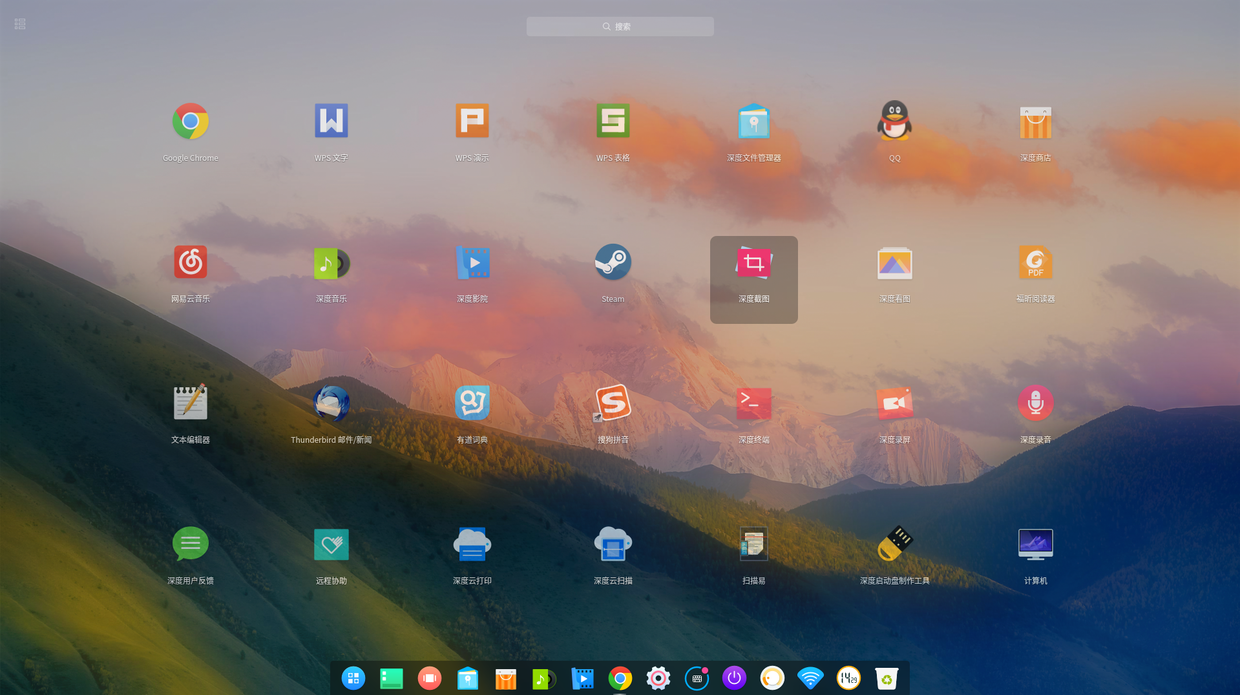
Task: Open 深度录屏 screen recorder
Action: coord(895,403)
